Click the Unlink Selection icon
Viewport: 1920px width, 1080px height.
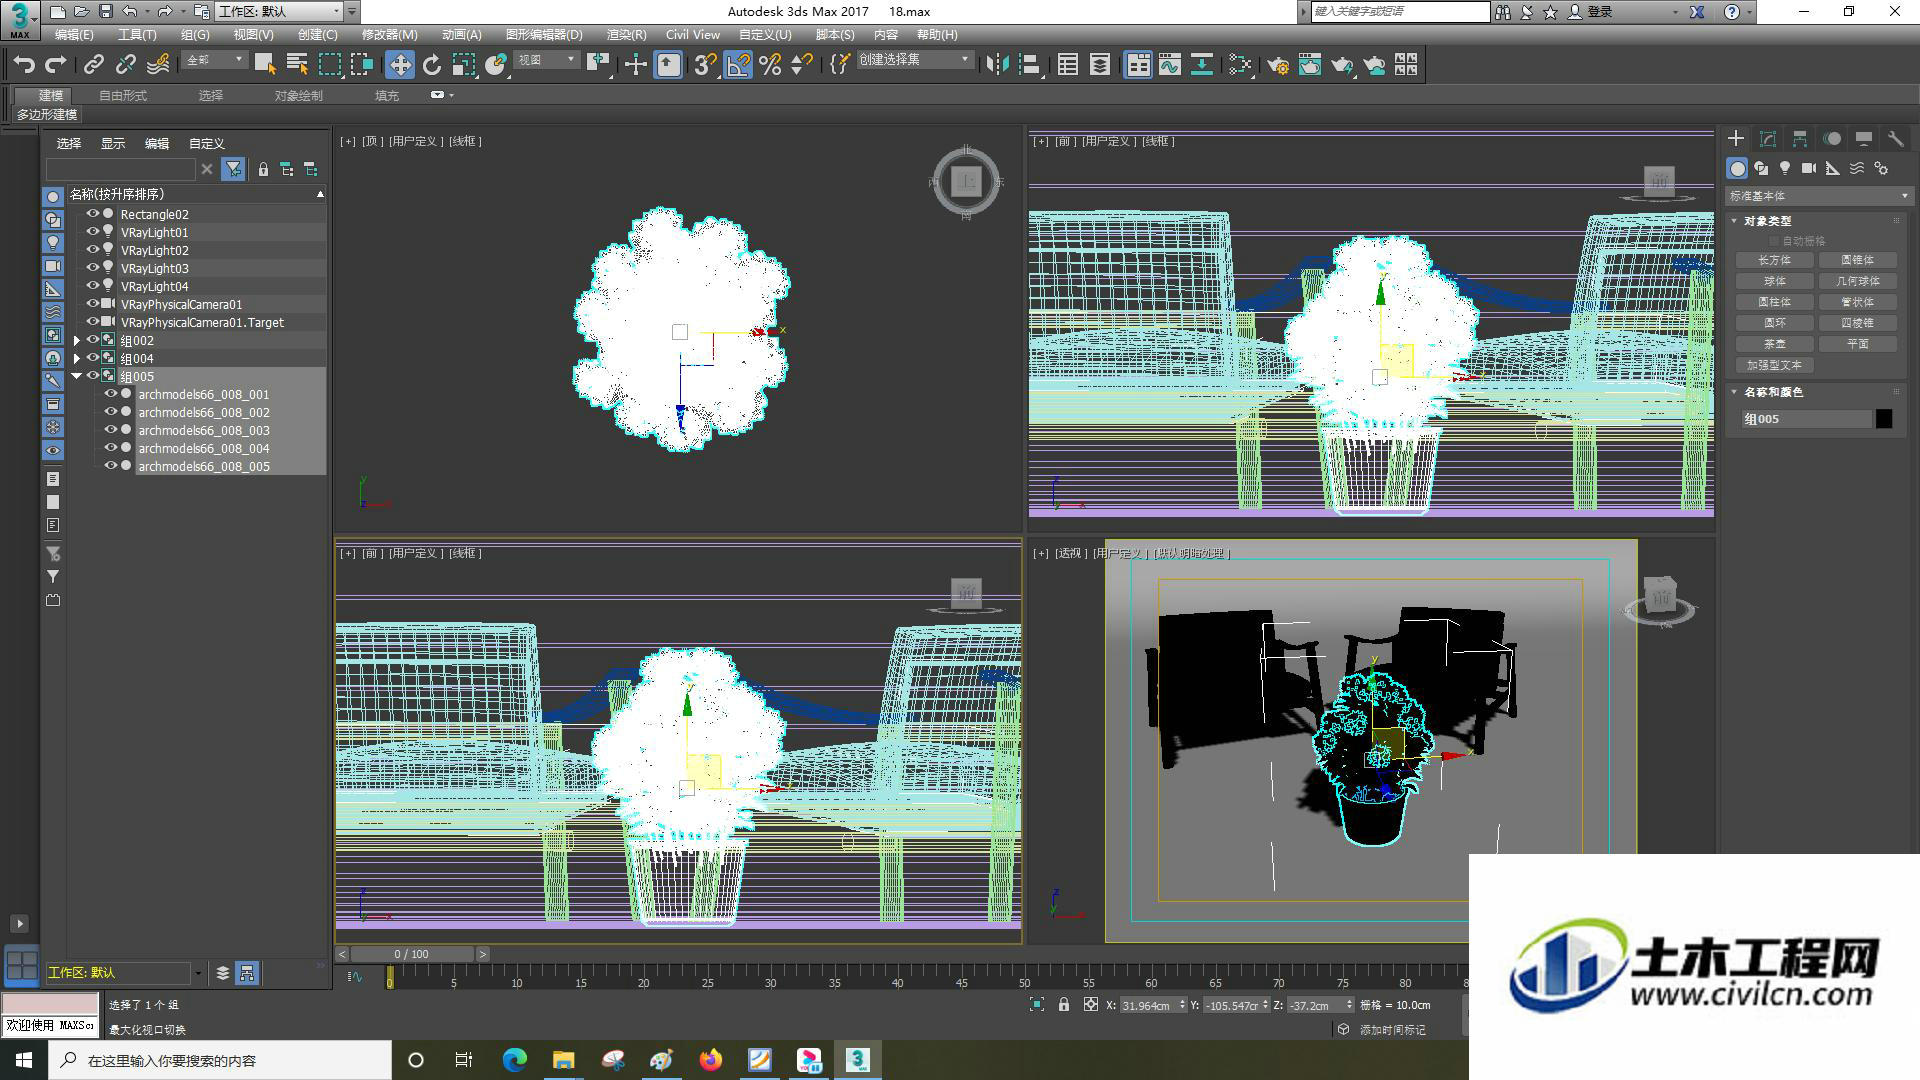[125, 65]
